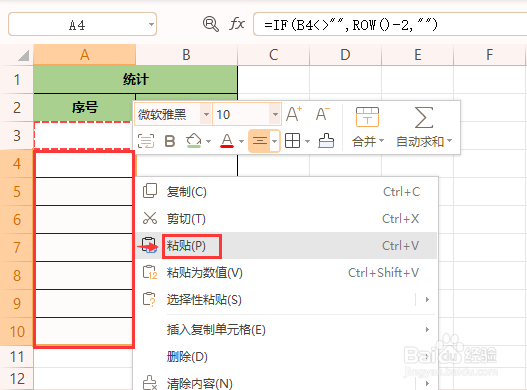Select column F header

(489, 54)
